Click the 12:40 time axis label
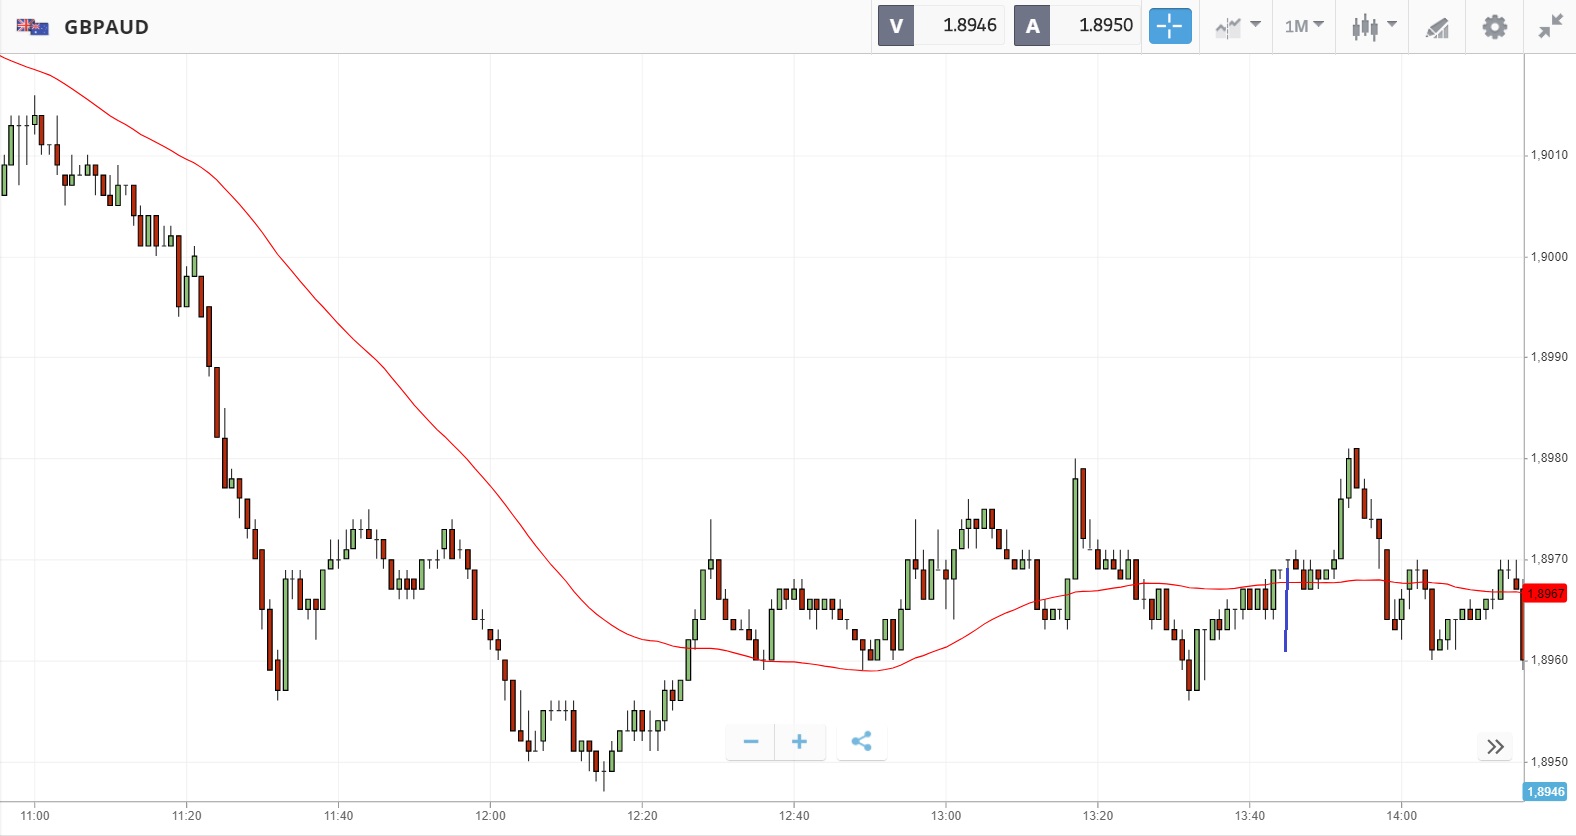 click(x=794, y=816)
